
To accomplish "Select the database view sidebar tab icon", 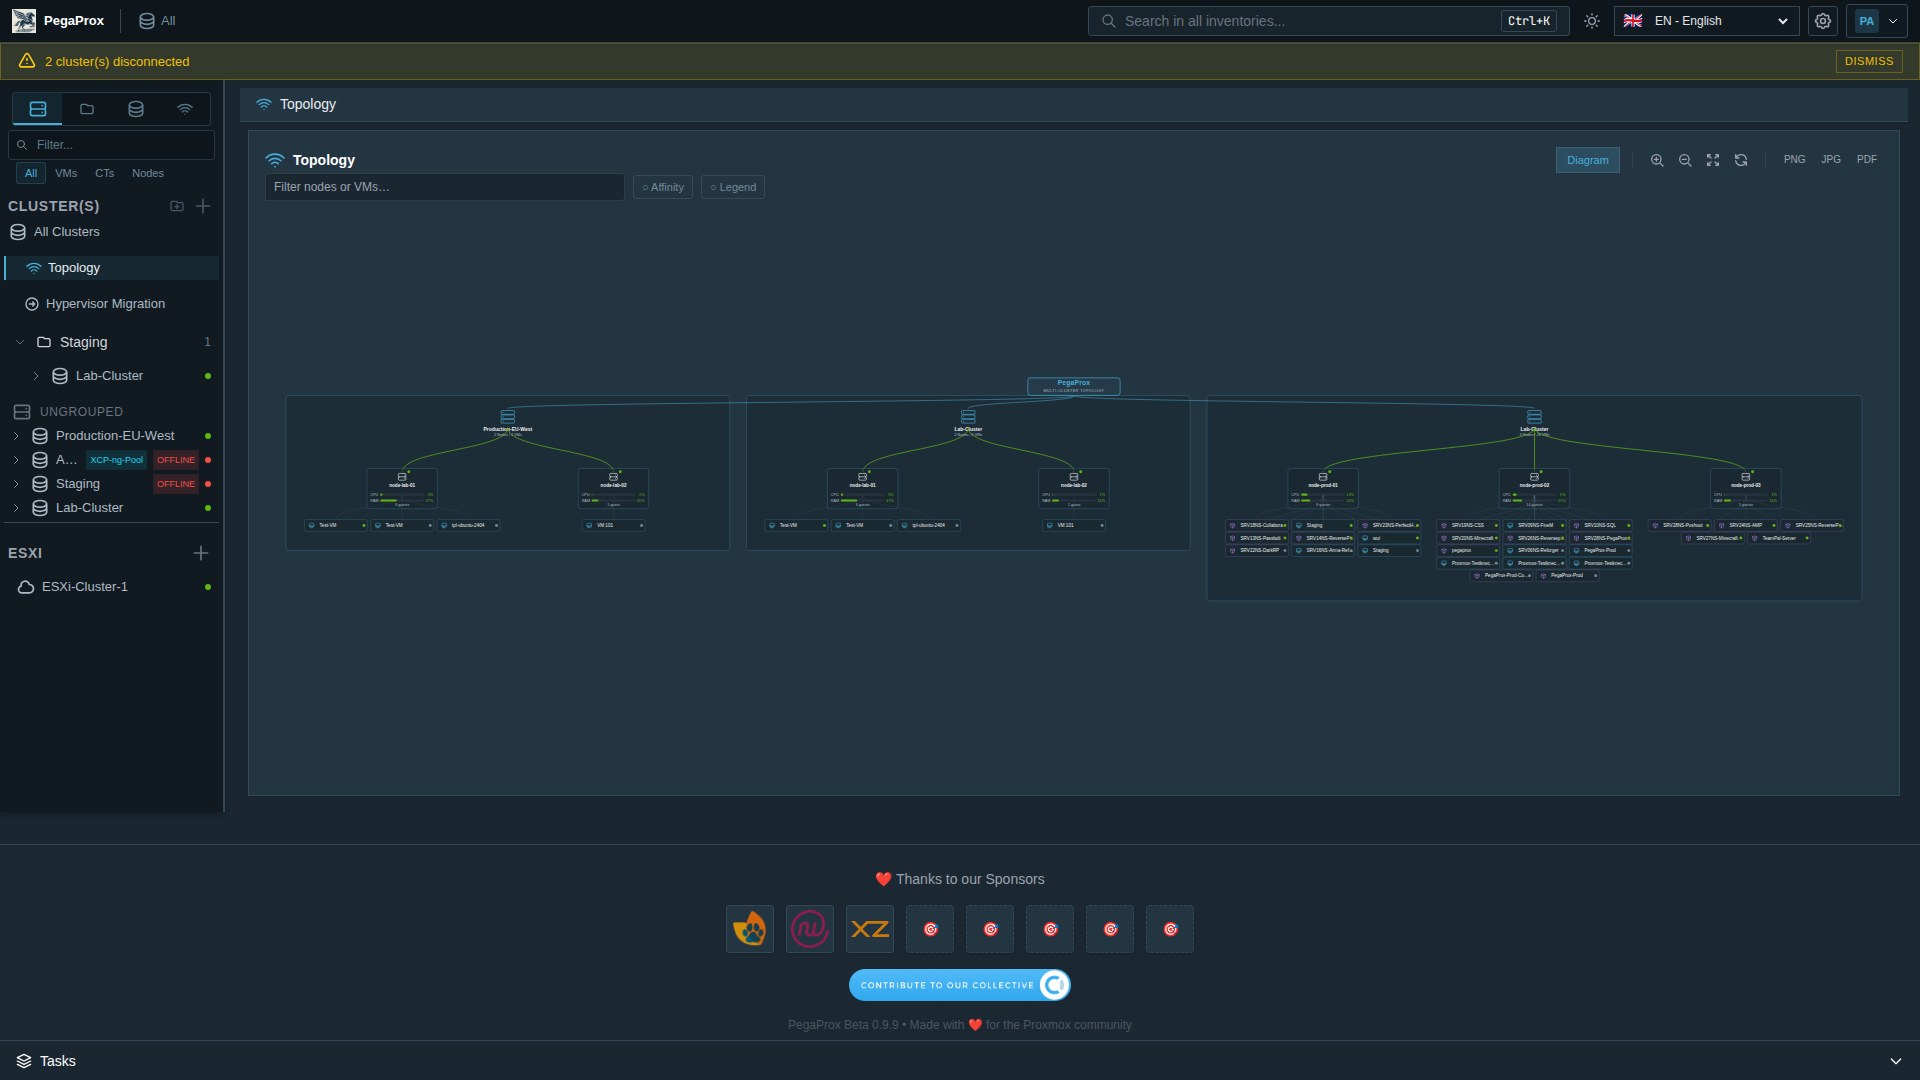I will click(x=136, y=109).
